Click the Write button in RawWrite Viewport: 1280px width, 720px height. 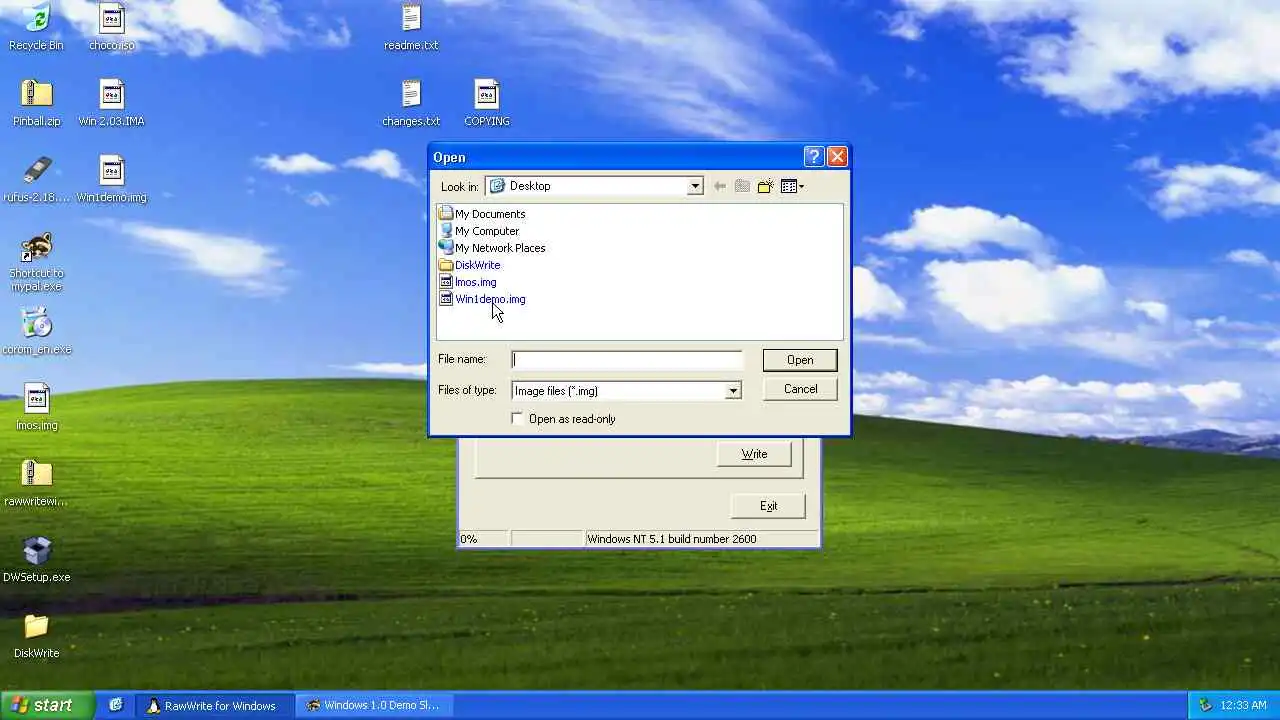754,454
